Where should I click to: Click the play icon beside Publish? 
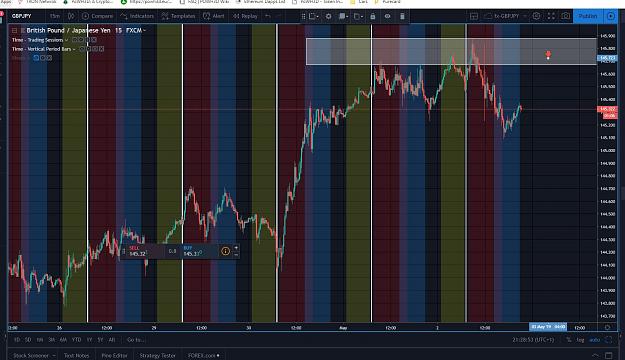click(x=611, y=16)
